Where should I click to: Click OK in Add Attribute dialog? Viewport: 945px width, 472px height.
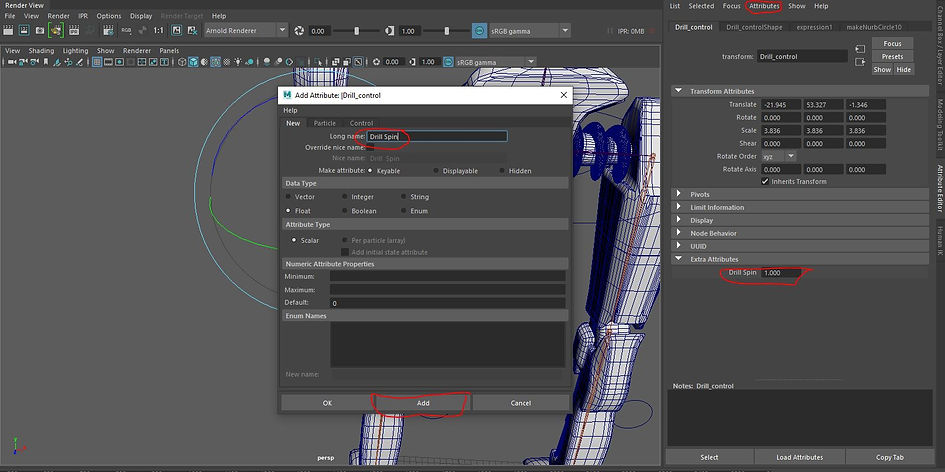pos(327,403)
